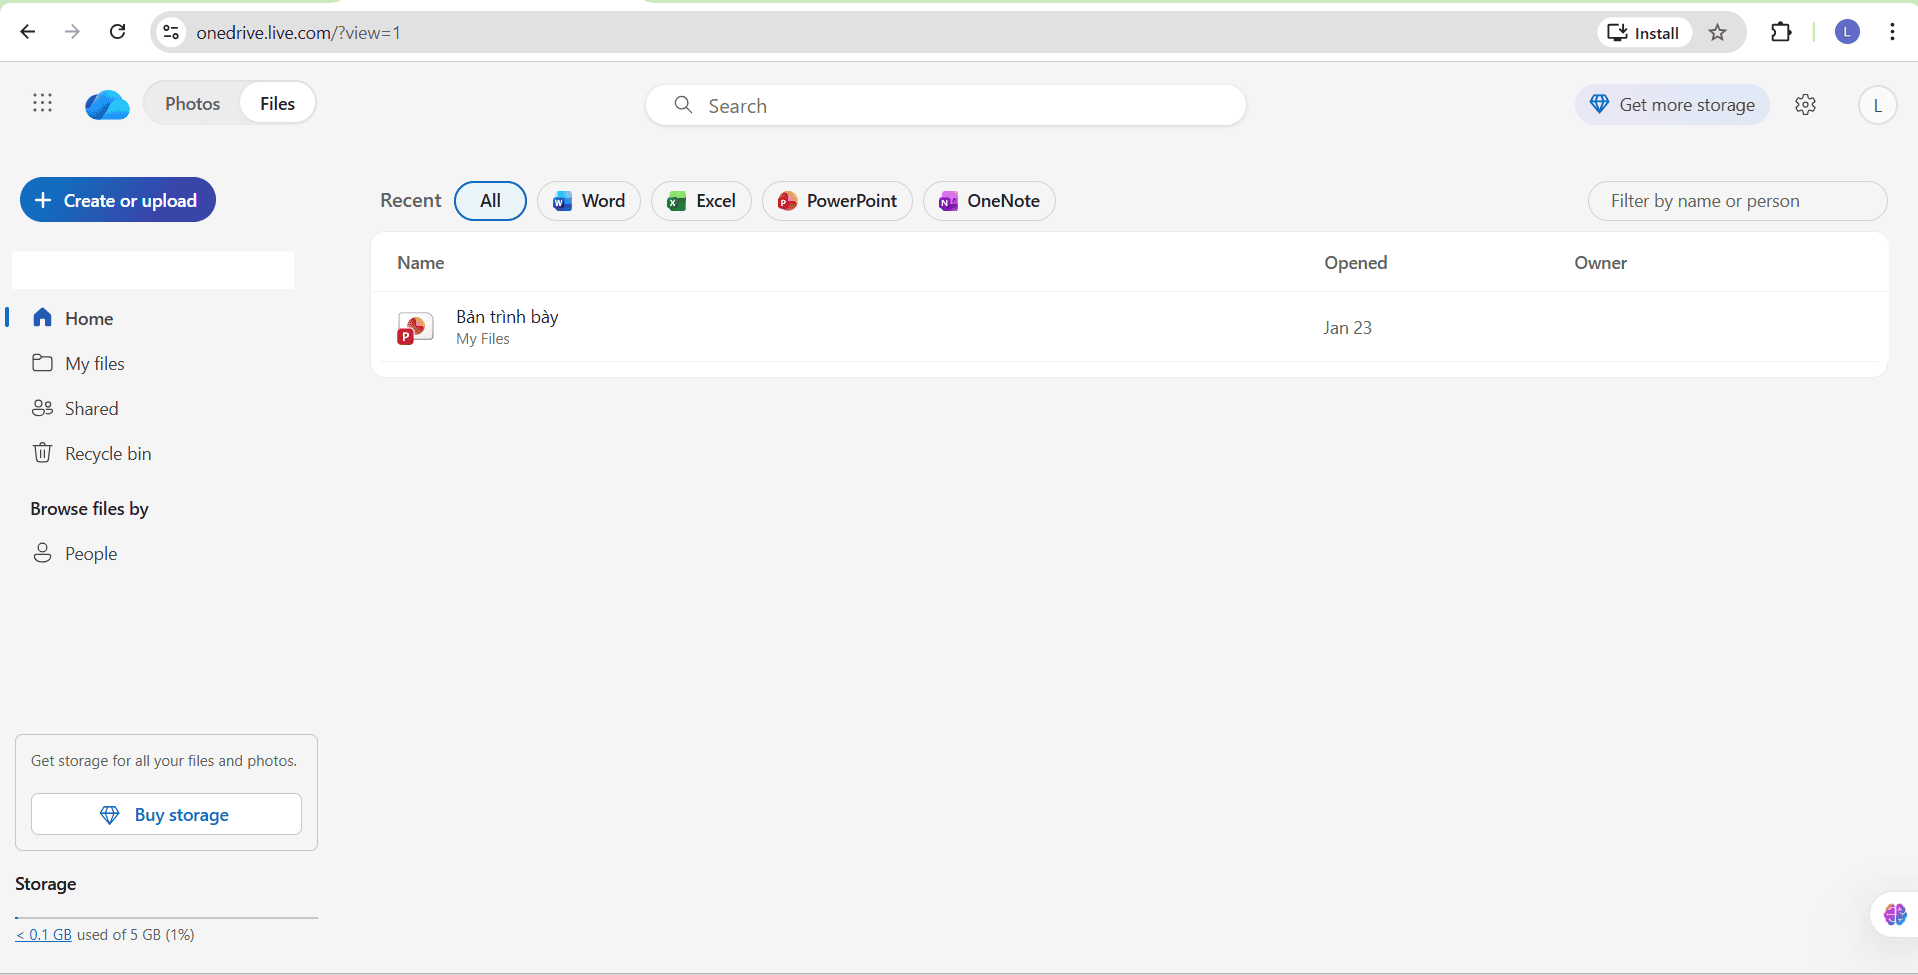Filter recent files by Word
Screen dimensions: 1918x975
588,200
